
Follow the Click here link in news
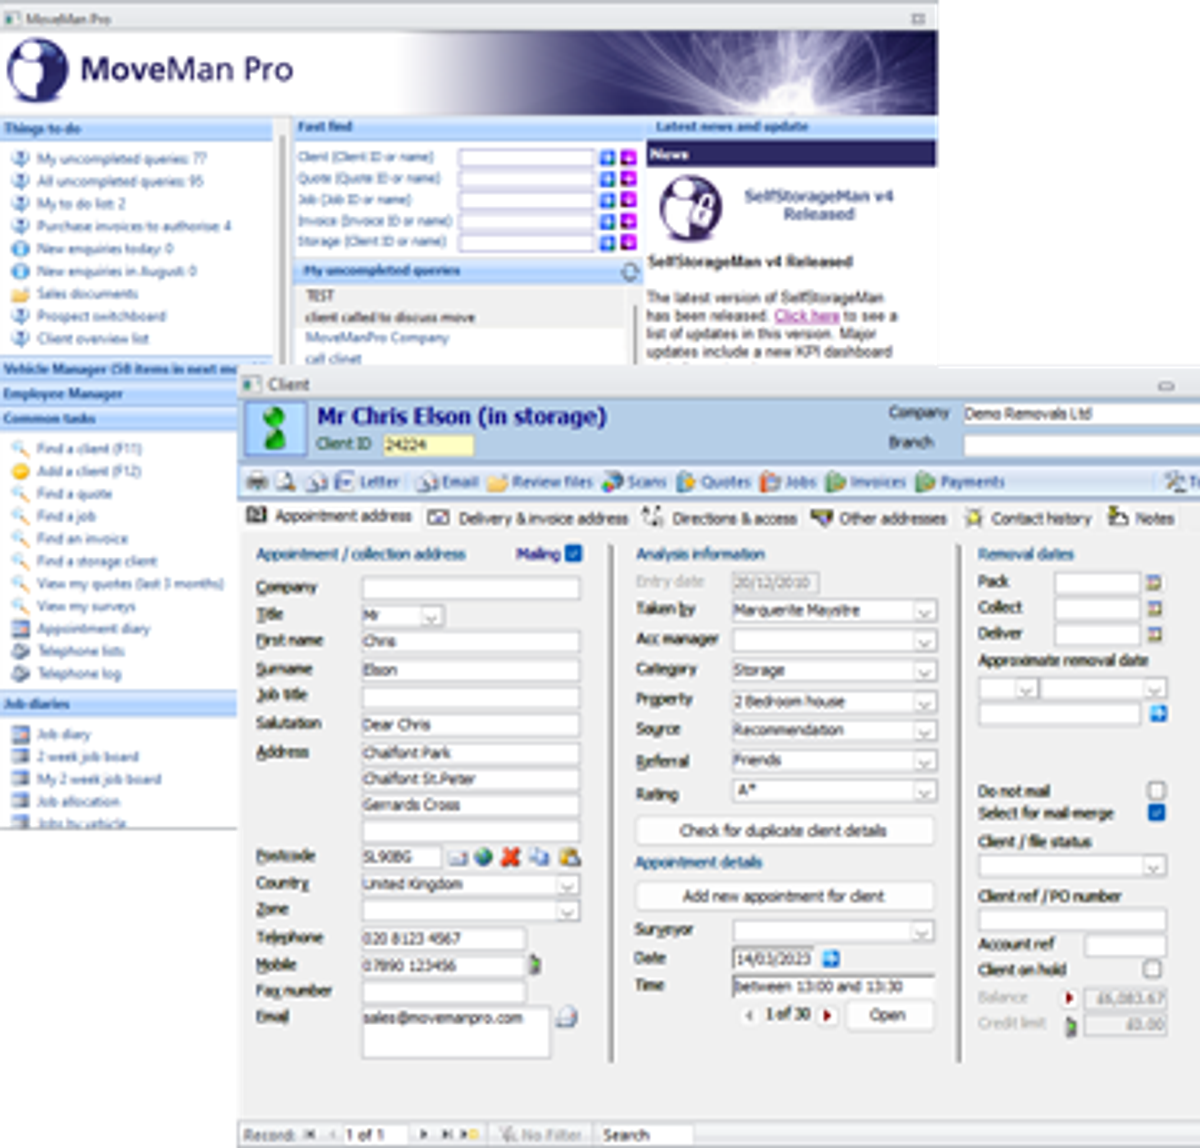click(806, 316)
